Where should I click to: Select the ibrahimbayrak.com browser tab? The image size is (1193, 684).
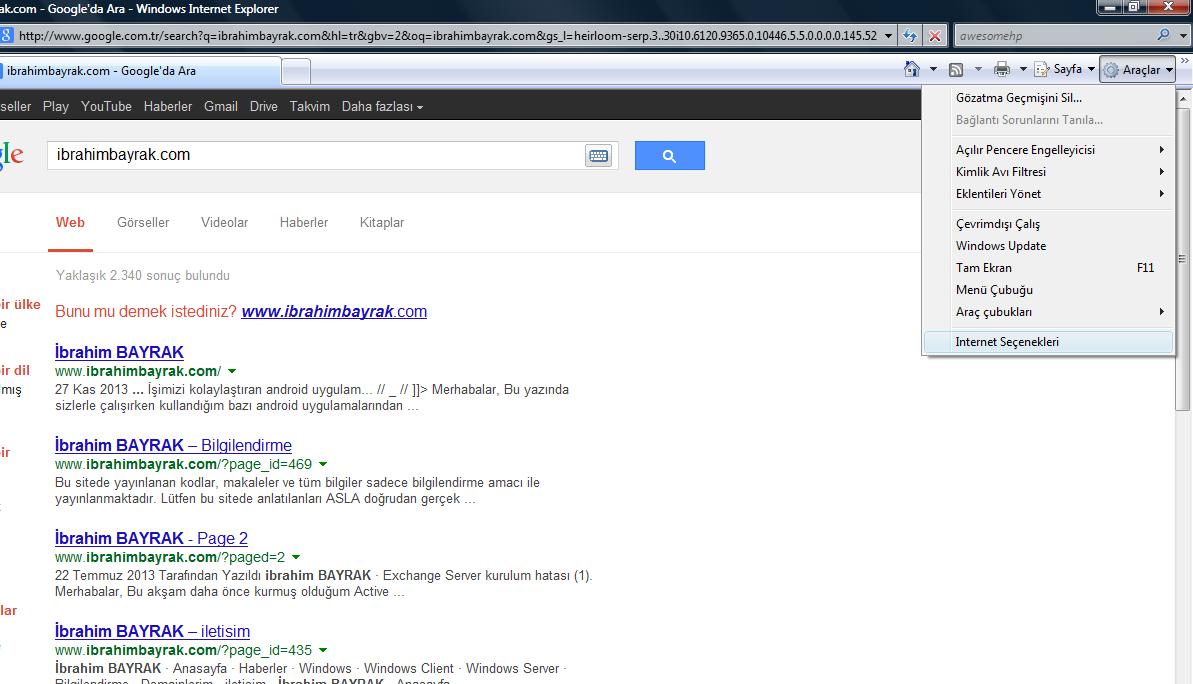coord(140,71)
